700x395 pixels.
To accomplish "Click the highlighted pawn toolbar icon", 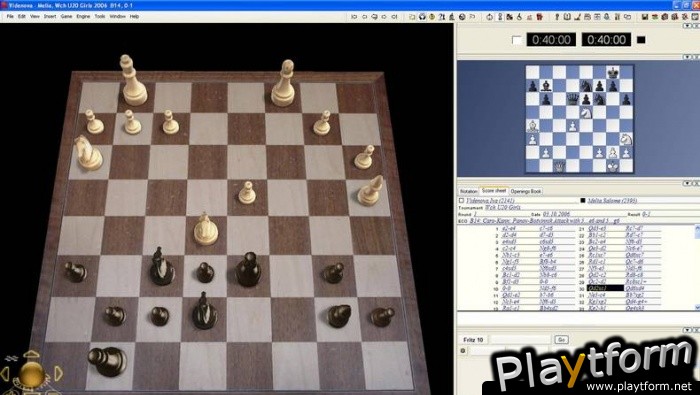I will coord(500,17).
